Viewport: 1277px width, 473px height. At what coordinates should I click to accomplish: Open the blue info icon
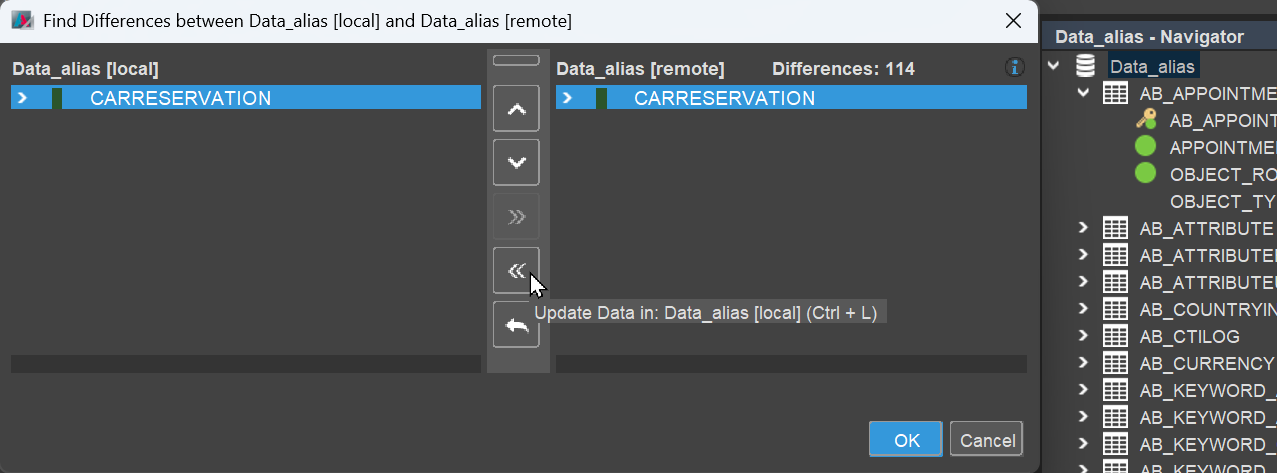(1015, 68)
